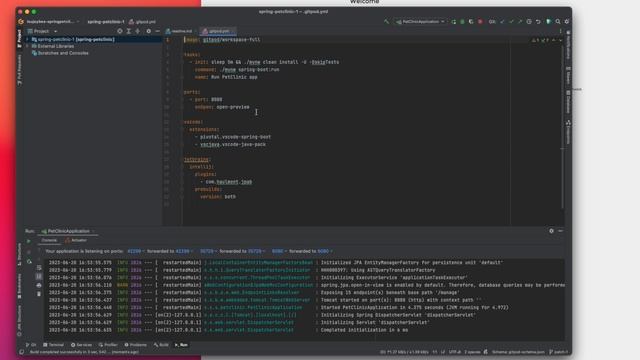The width and height of the screenshot is (640, 360).
Task: Toggle the Structure side tool button
Action: click(x=20, y=255)
